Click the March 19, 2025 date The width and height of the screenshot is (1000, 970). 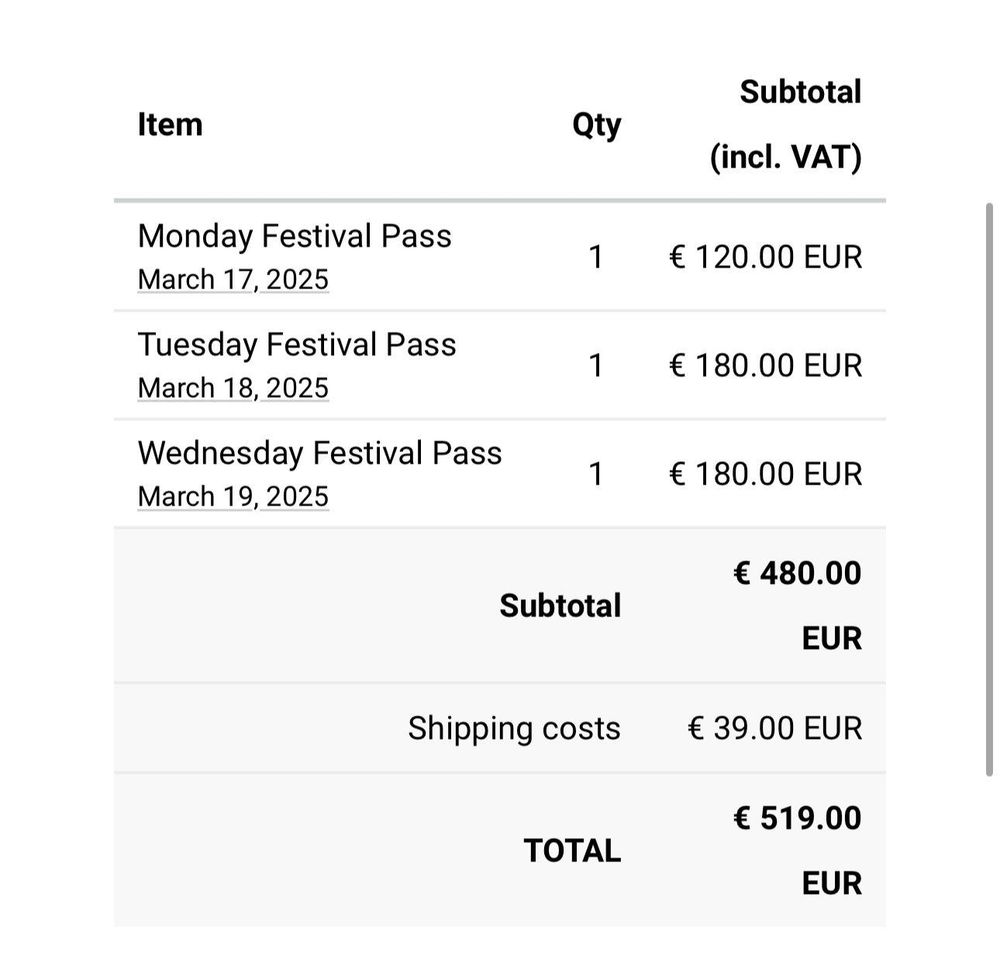[233, 497]
